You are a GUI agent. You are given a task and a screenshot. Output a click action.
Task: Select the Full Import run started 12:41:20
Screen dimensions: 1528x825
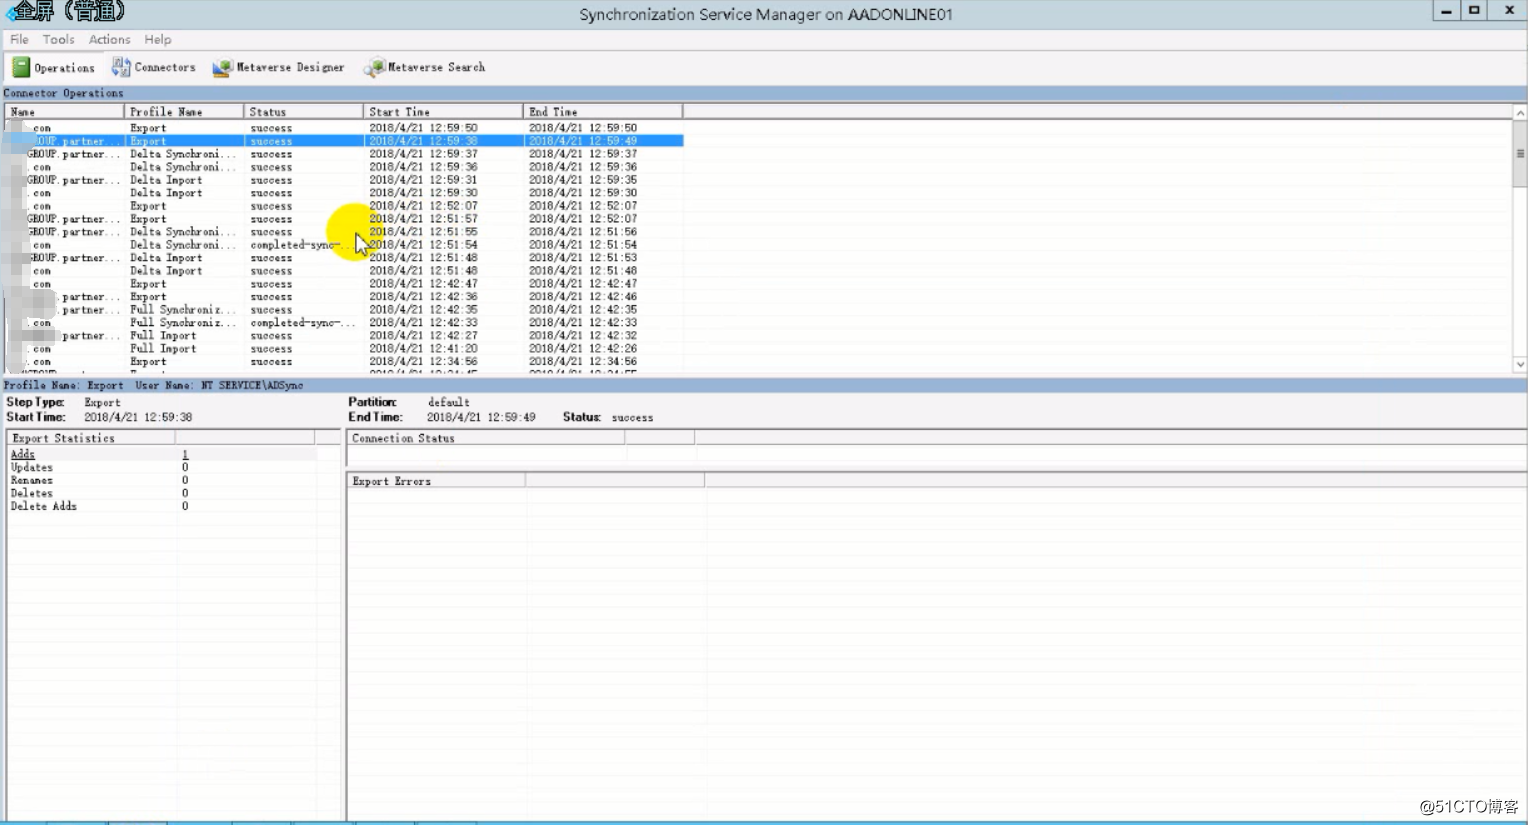[344, 349]
